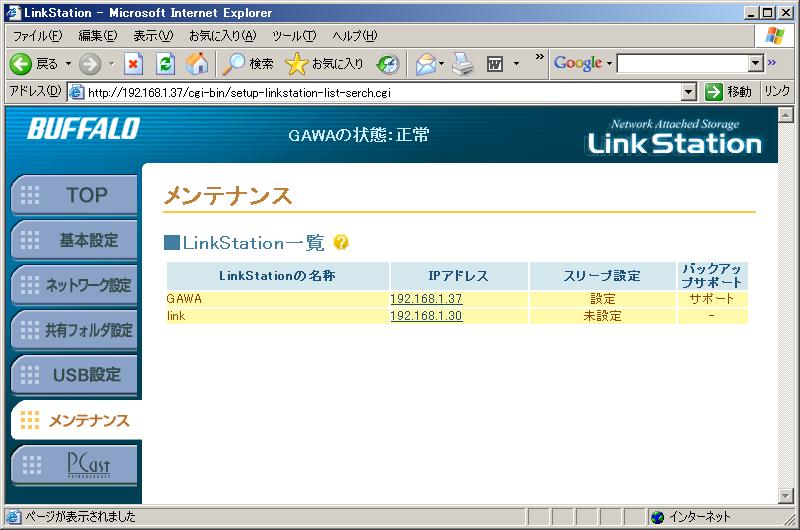The height and width of the screenshot is (530, 800).
Task: Click the サポート backup cell
Action: [x=712, y=299]
